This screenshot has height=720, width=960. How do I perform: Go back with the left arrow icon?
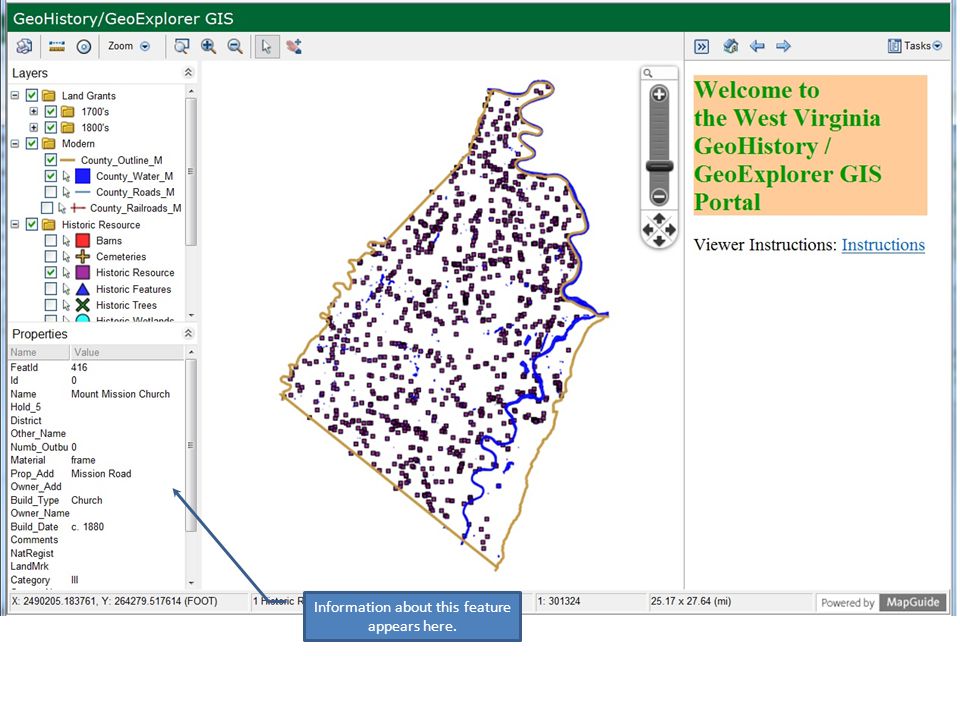coord(757,46)
